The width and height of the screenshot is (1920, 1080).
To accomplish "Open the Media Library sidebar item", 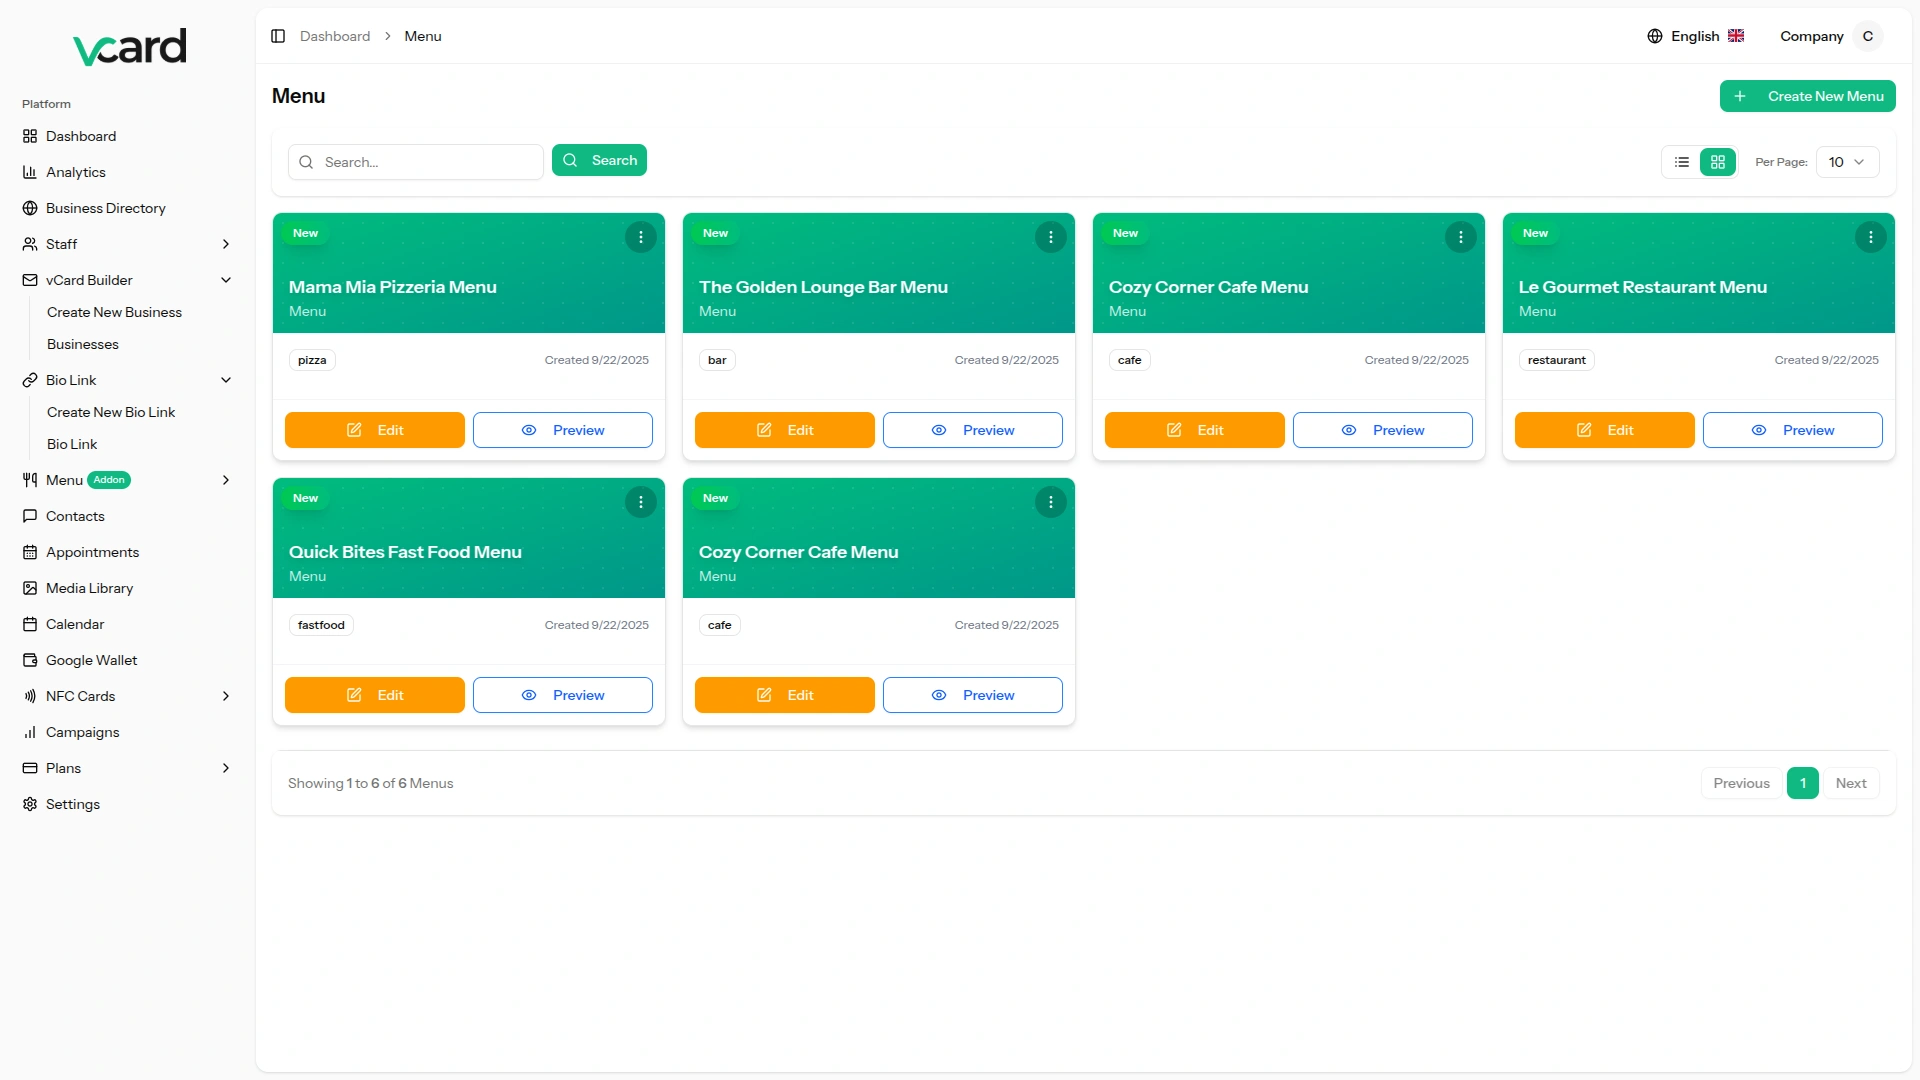I will click(89, 588).
